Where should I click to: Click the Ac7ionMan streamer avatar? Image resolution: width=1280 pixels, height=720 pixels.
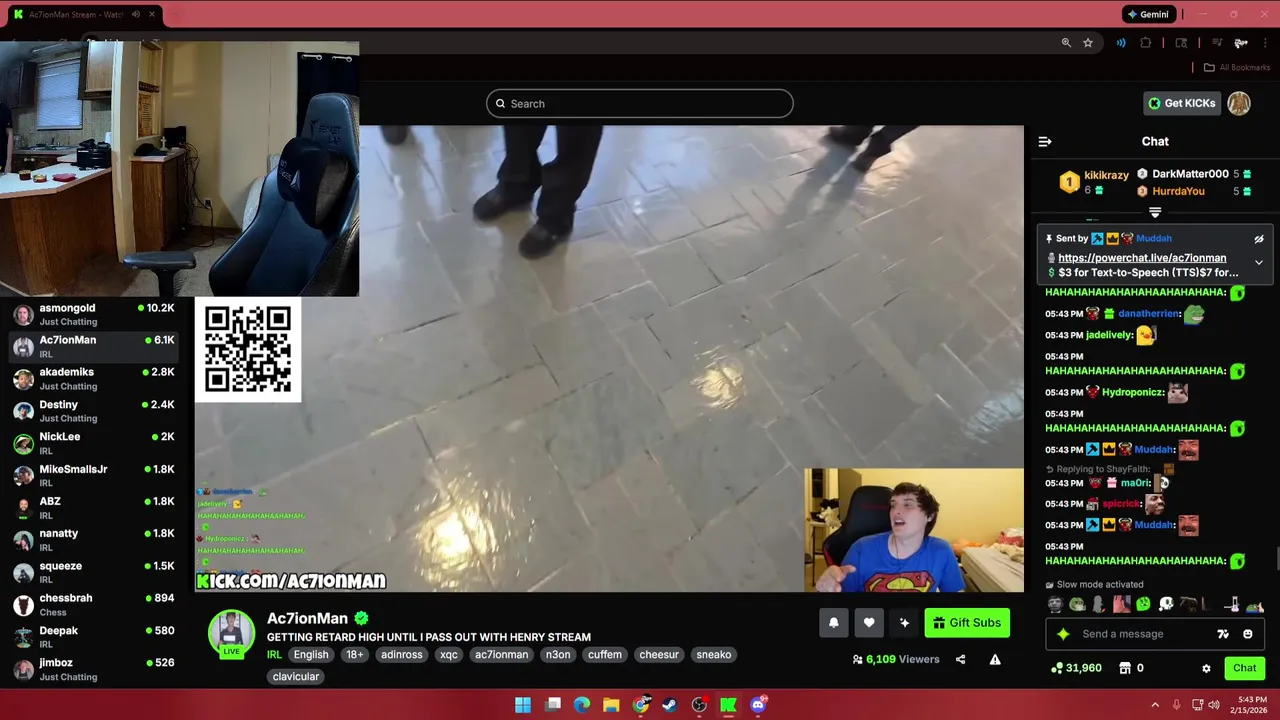click(231, 632)
